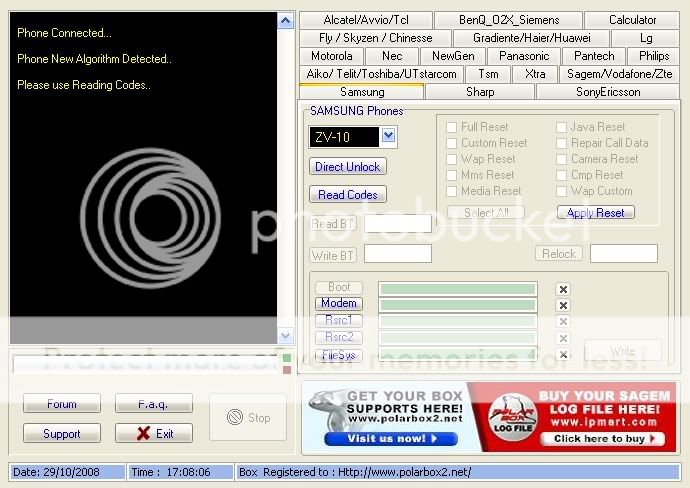690x488 pixels.
Task: Enable the Full Reset checkbox
Action: click(451, 127)
